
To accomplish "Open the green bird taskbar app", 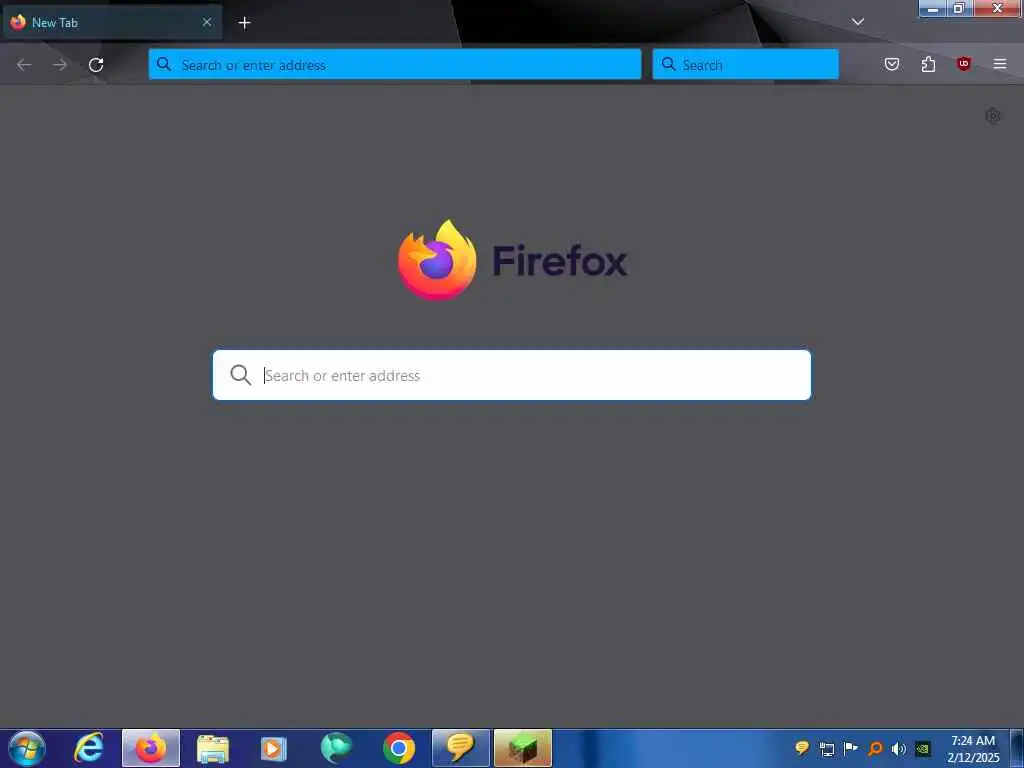I will (336, 748).
